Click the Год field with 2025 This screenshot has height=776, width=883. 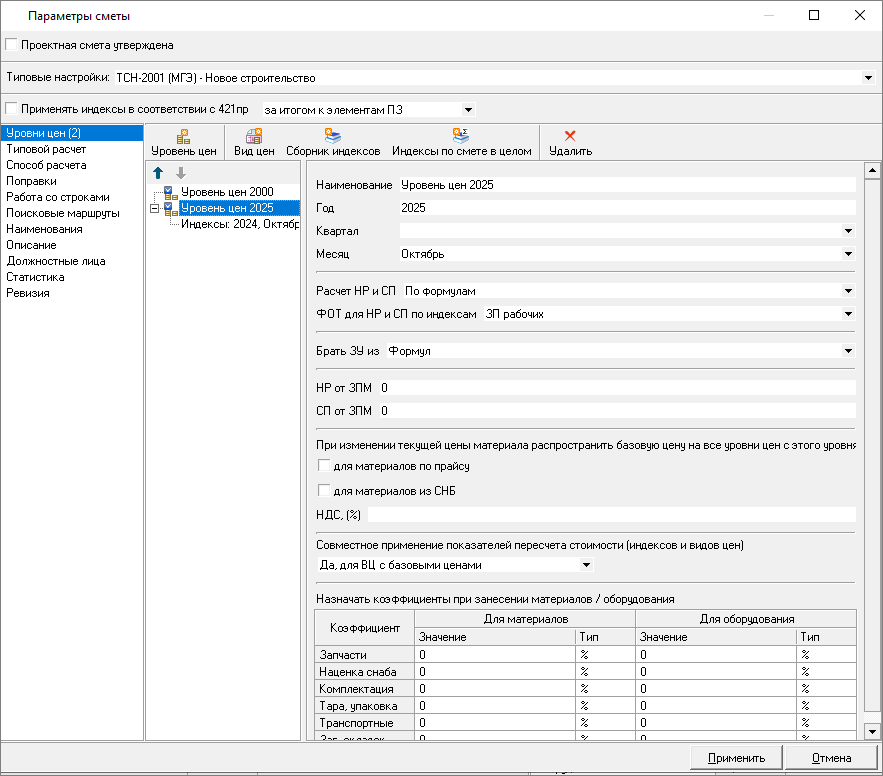pyautogui.click(x=627, y=208)
